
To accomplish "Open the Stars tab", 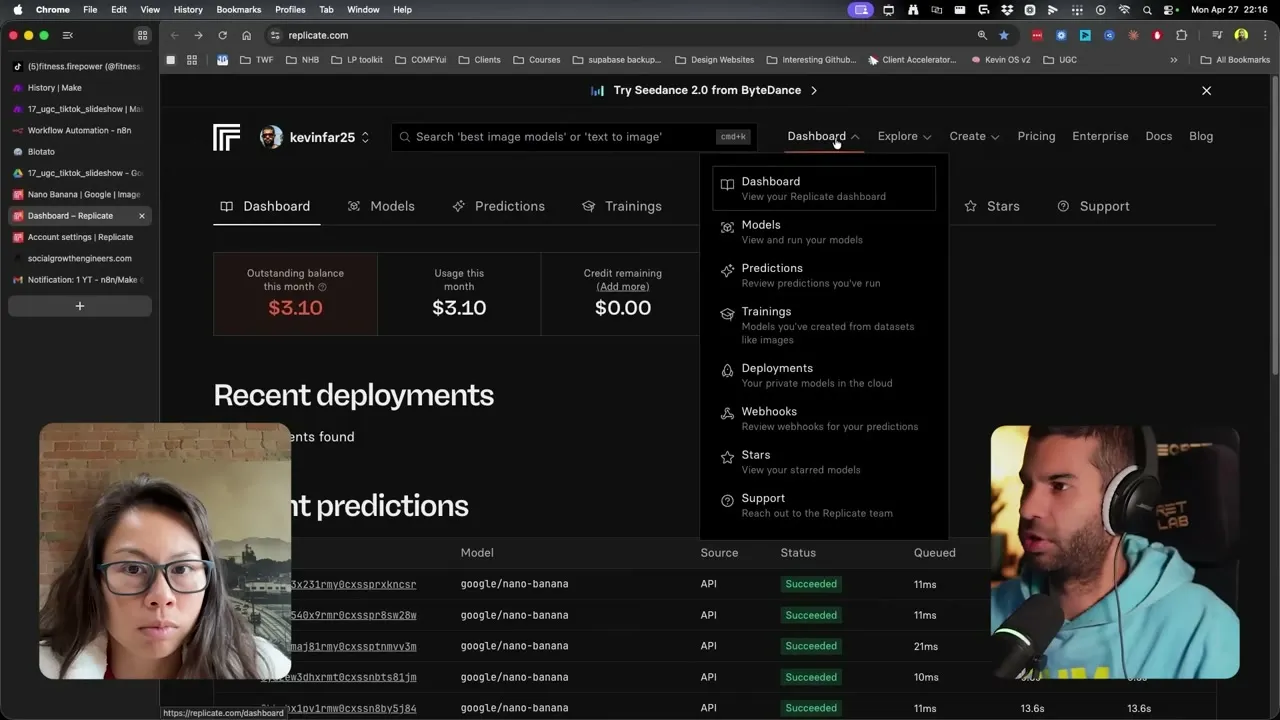I will [992, 206].
